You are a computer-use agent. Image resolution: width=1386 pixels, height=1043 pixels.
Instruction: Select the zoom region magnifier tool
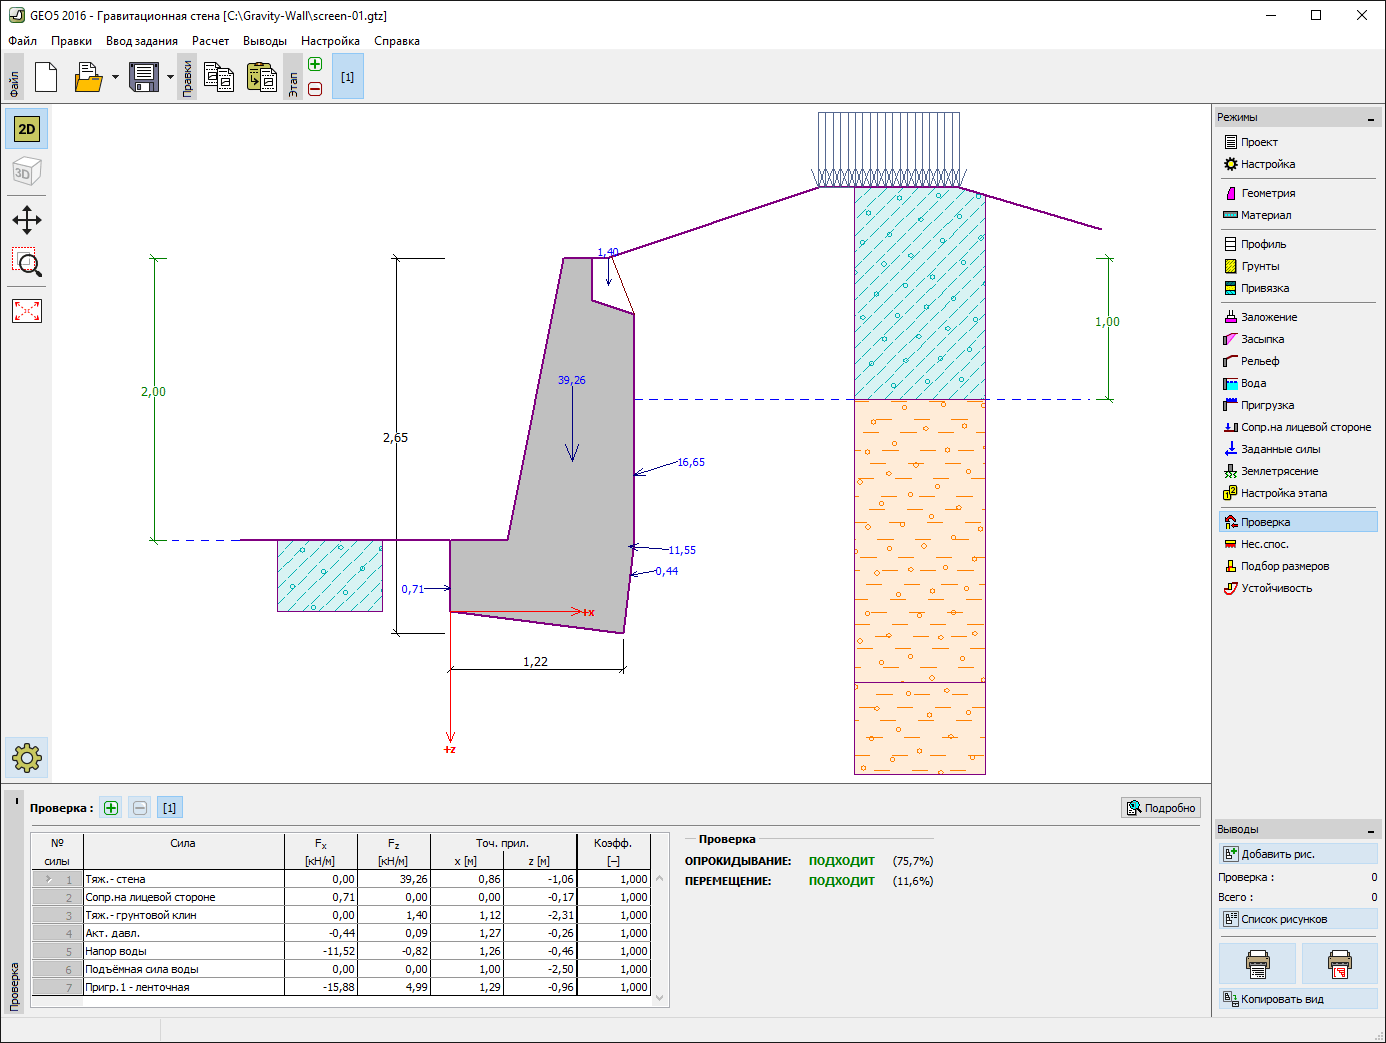click(x=27, y=263)
